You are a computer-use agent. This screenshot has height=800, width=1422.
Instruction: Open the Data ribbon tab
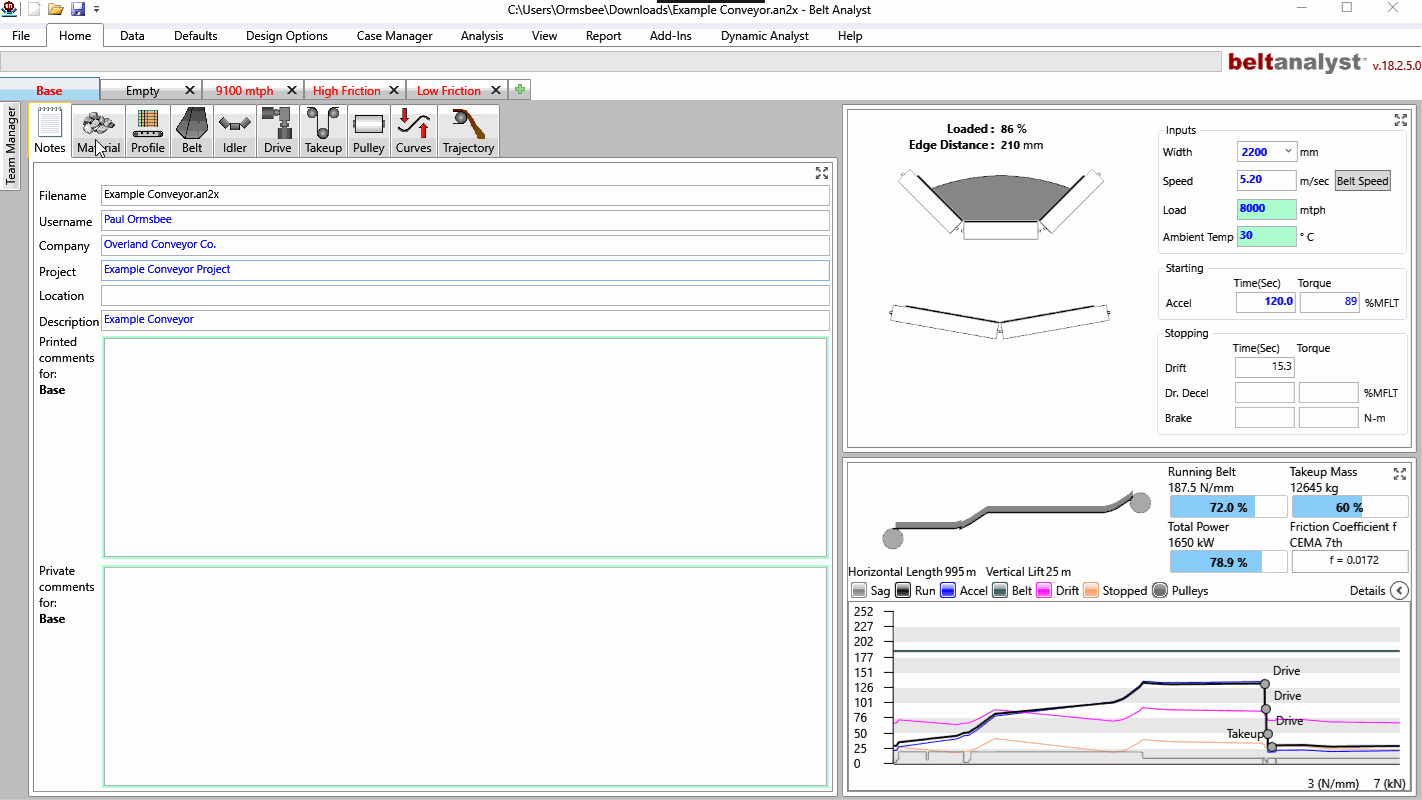click(132, 36)
